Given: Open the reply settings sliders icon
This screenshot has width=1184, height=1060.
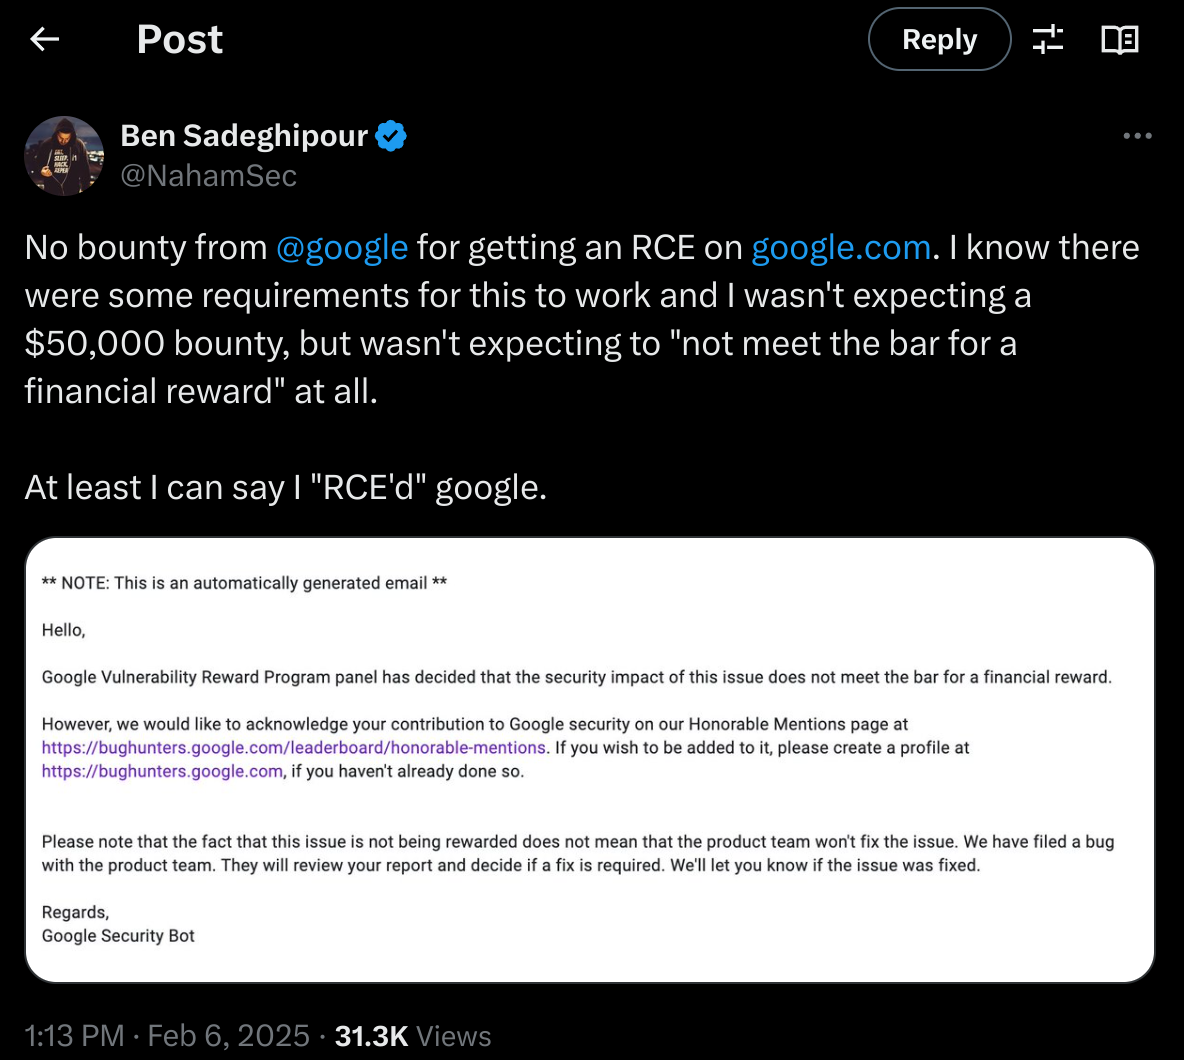Looking at the screenshot, I should (1047, 38).
